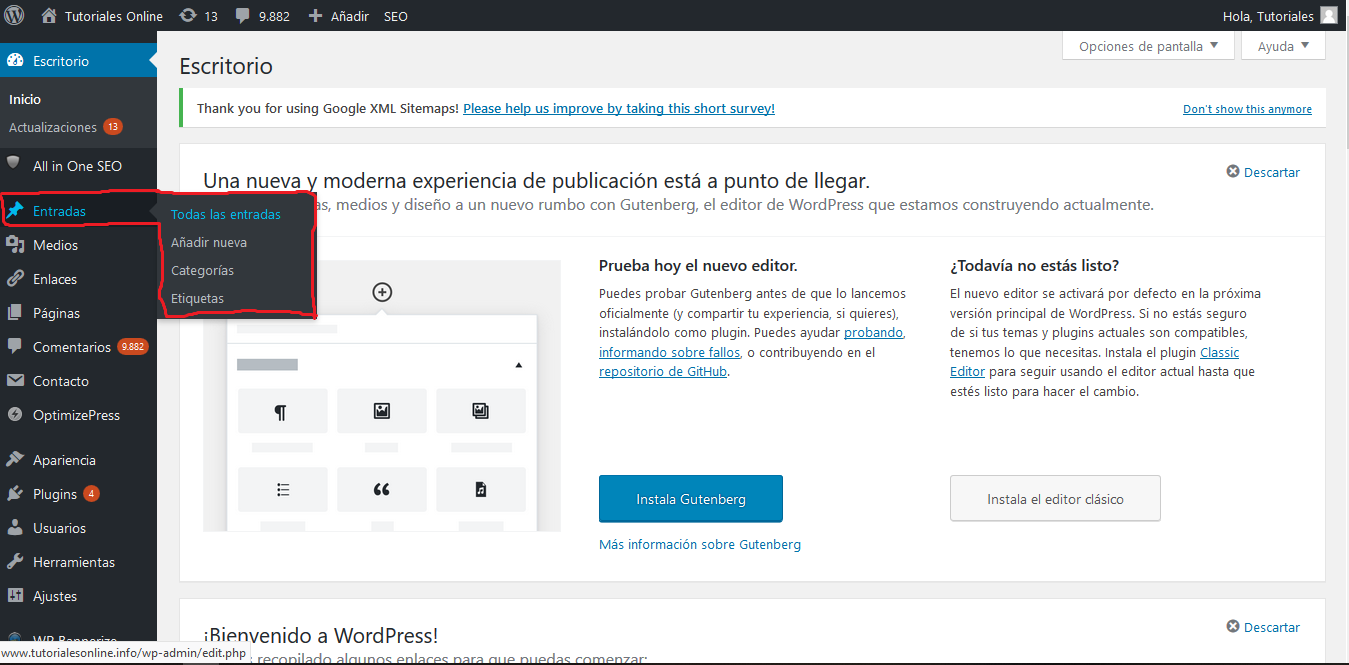Open the comments bubble icon showing 9.882
Image resolution: width=1349 pixels, height=665 pixels.
coord(243,17)
